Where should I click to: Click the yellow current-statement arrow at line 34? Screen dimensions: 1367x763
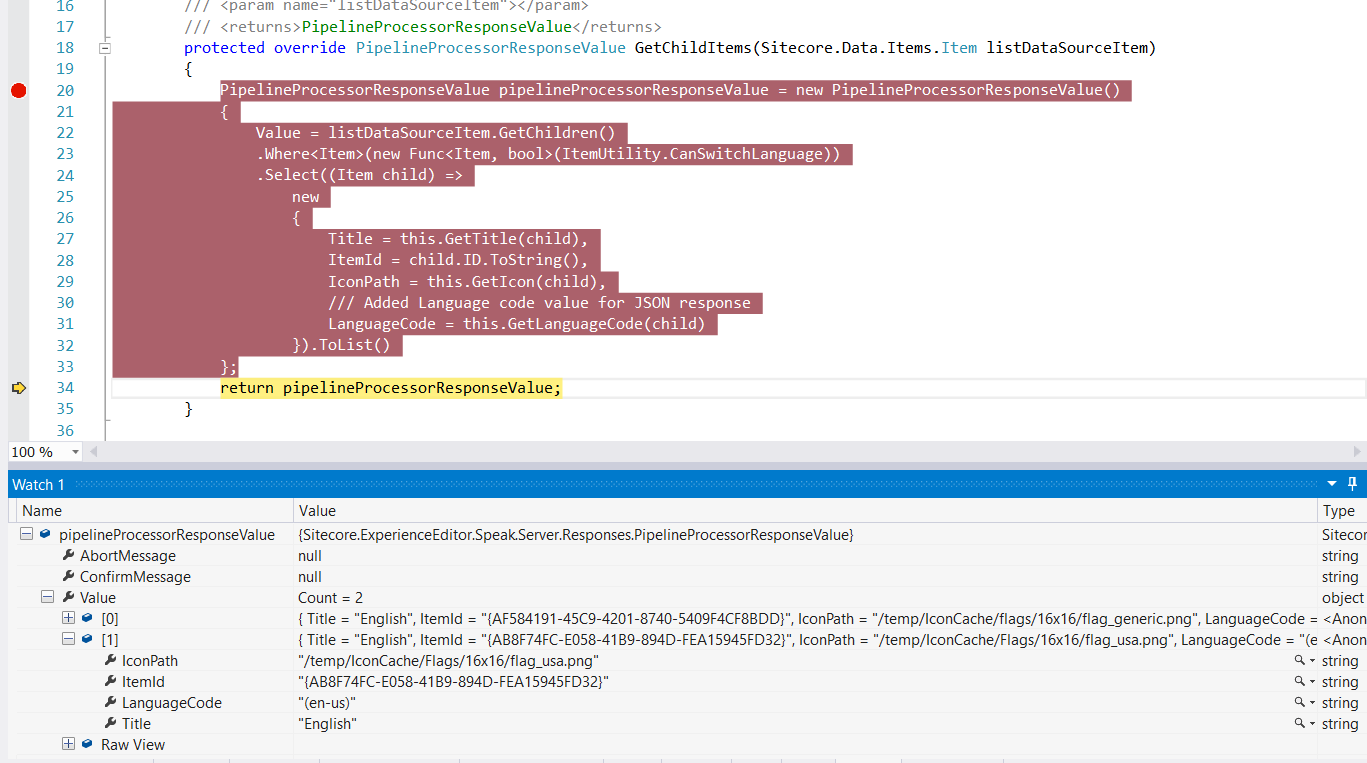click(18, 388)
